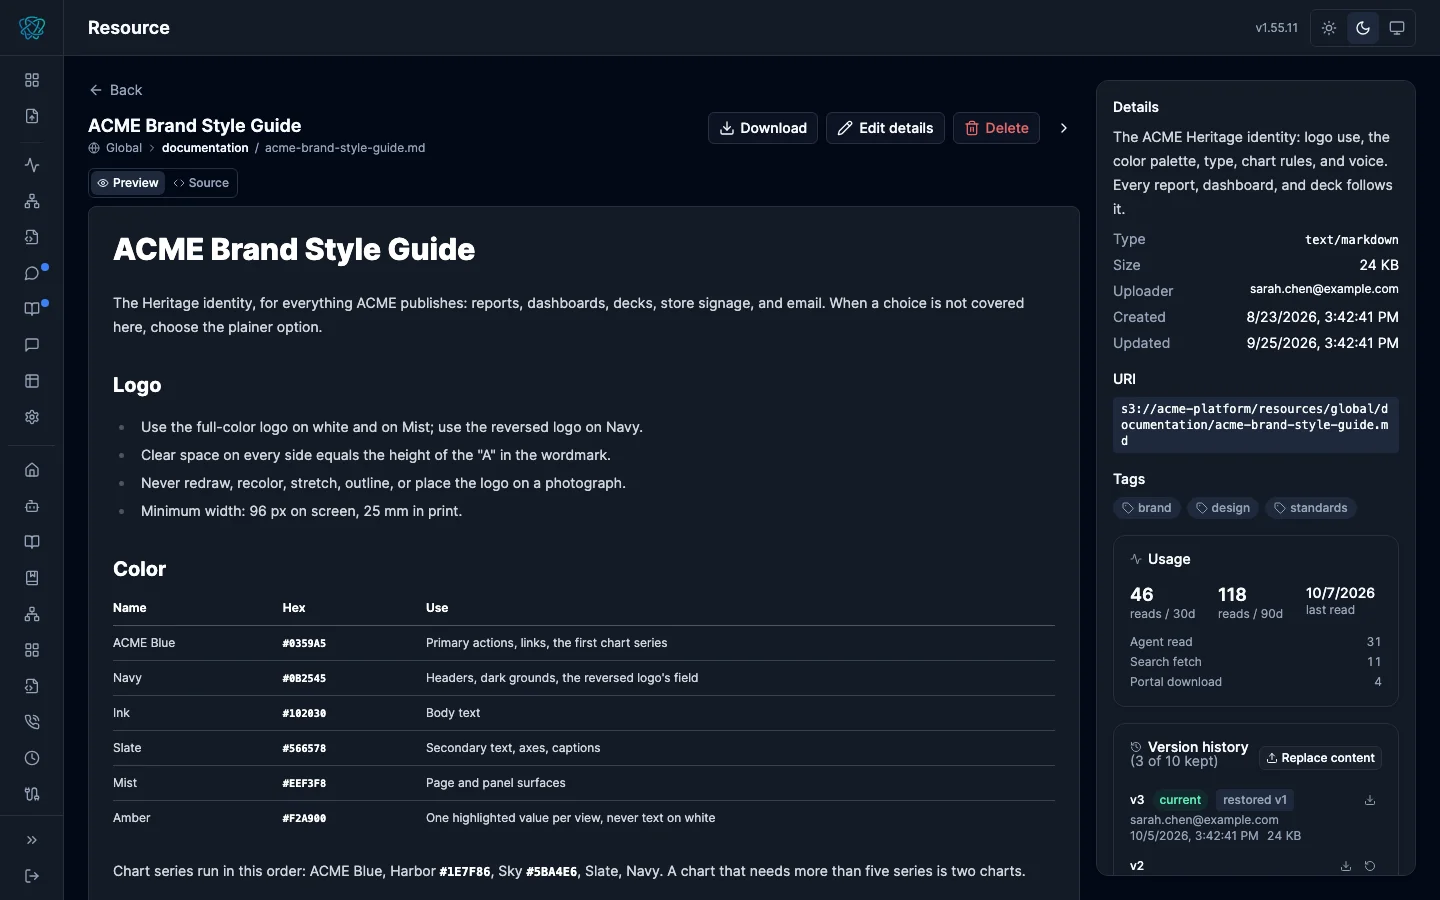Image resolution: width=1440 pixels, height=900 pixels.
Task: Click the #EEF3F8 hex code for Mist
Action: coord(304,784)
